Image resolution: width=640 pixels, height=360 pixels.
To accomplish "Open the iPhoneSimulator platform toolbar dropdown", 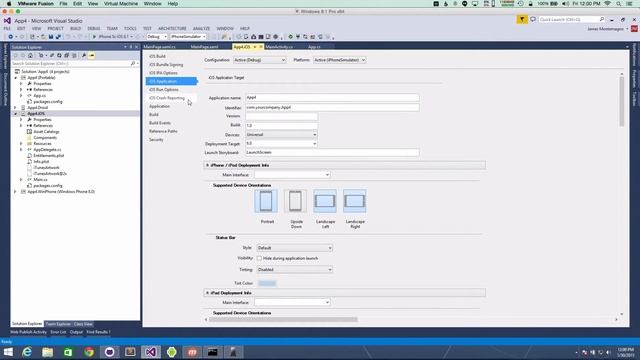I will coord(188,37).
